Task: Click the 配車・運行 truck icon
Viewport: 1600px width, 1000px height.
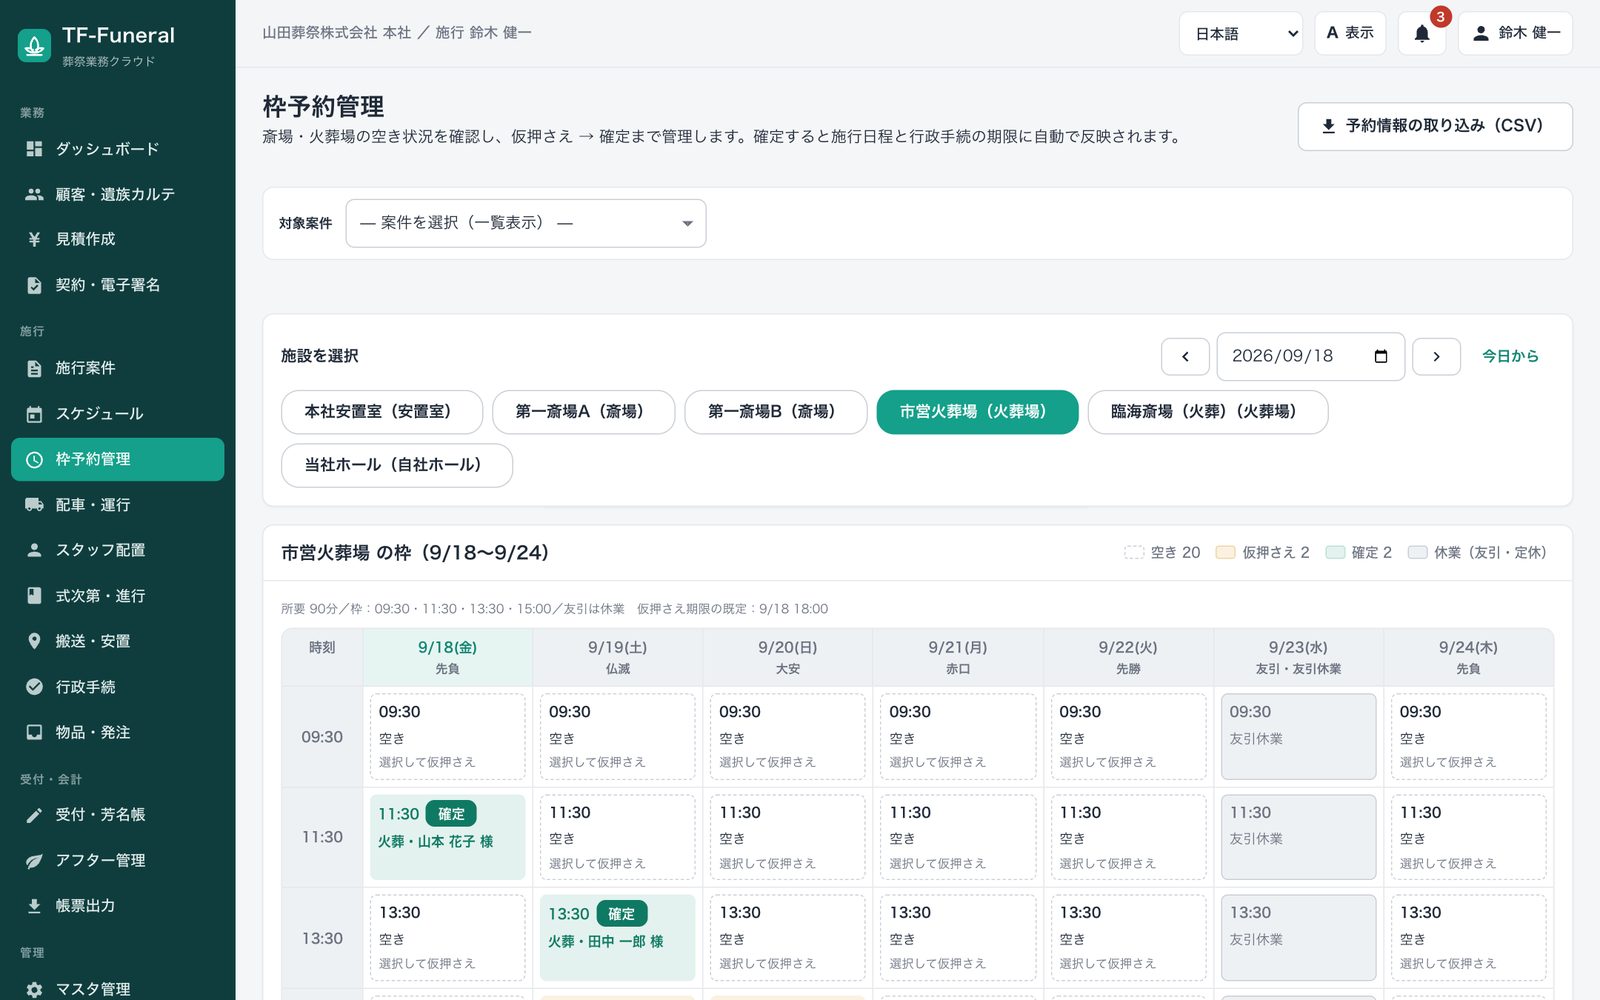Action: click(34, 505)
